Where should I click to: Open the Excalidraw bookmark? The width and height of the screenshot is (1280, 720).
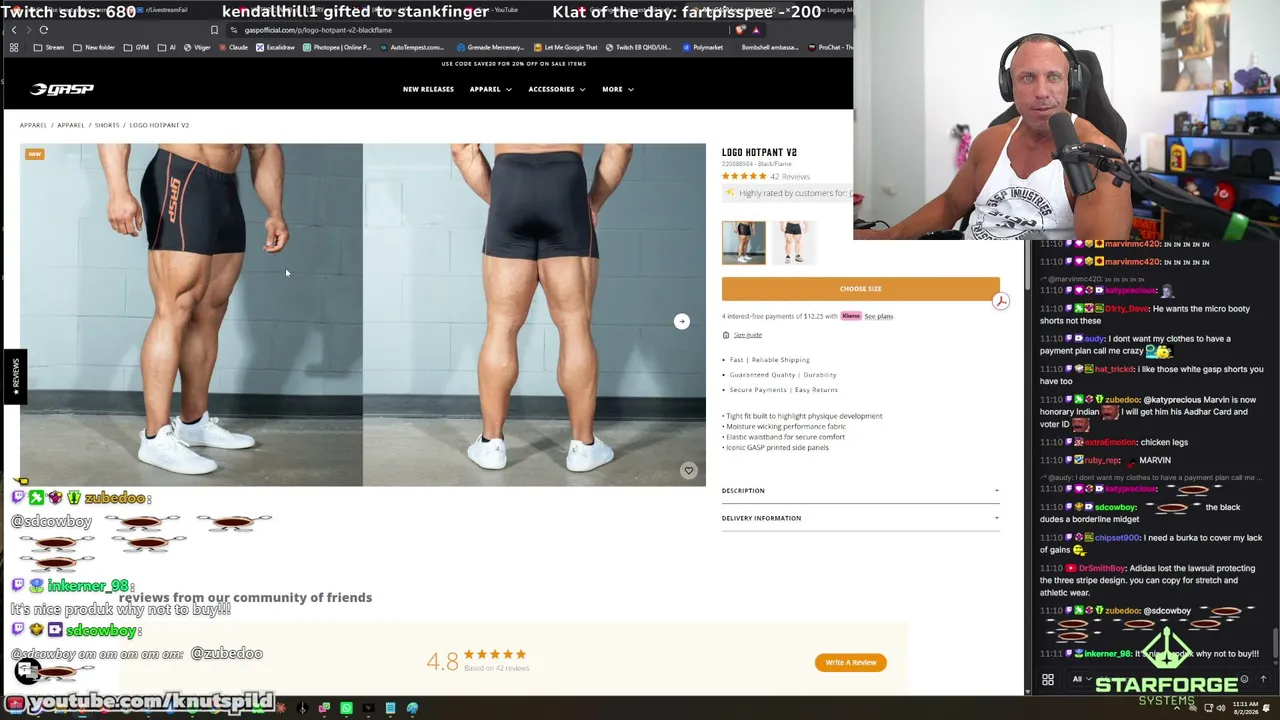275,47
